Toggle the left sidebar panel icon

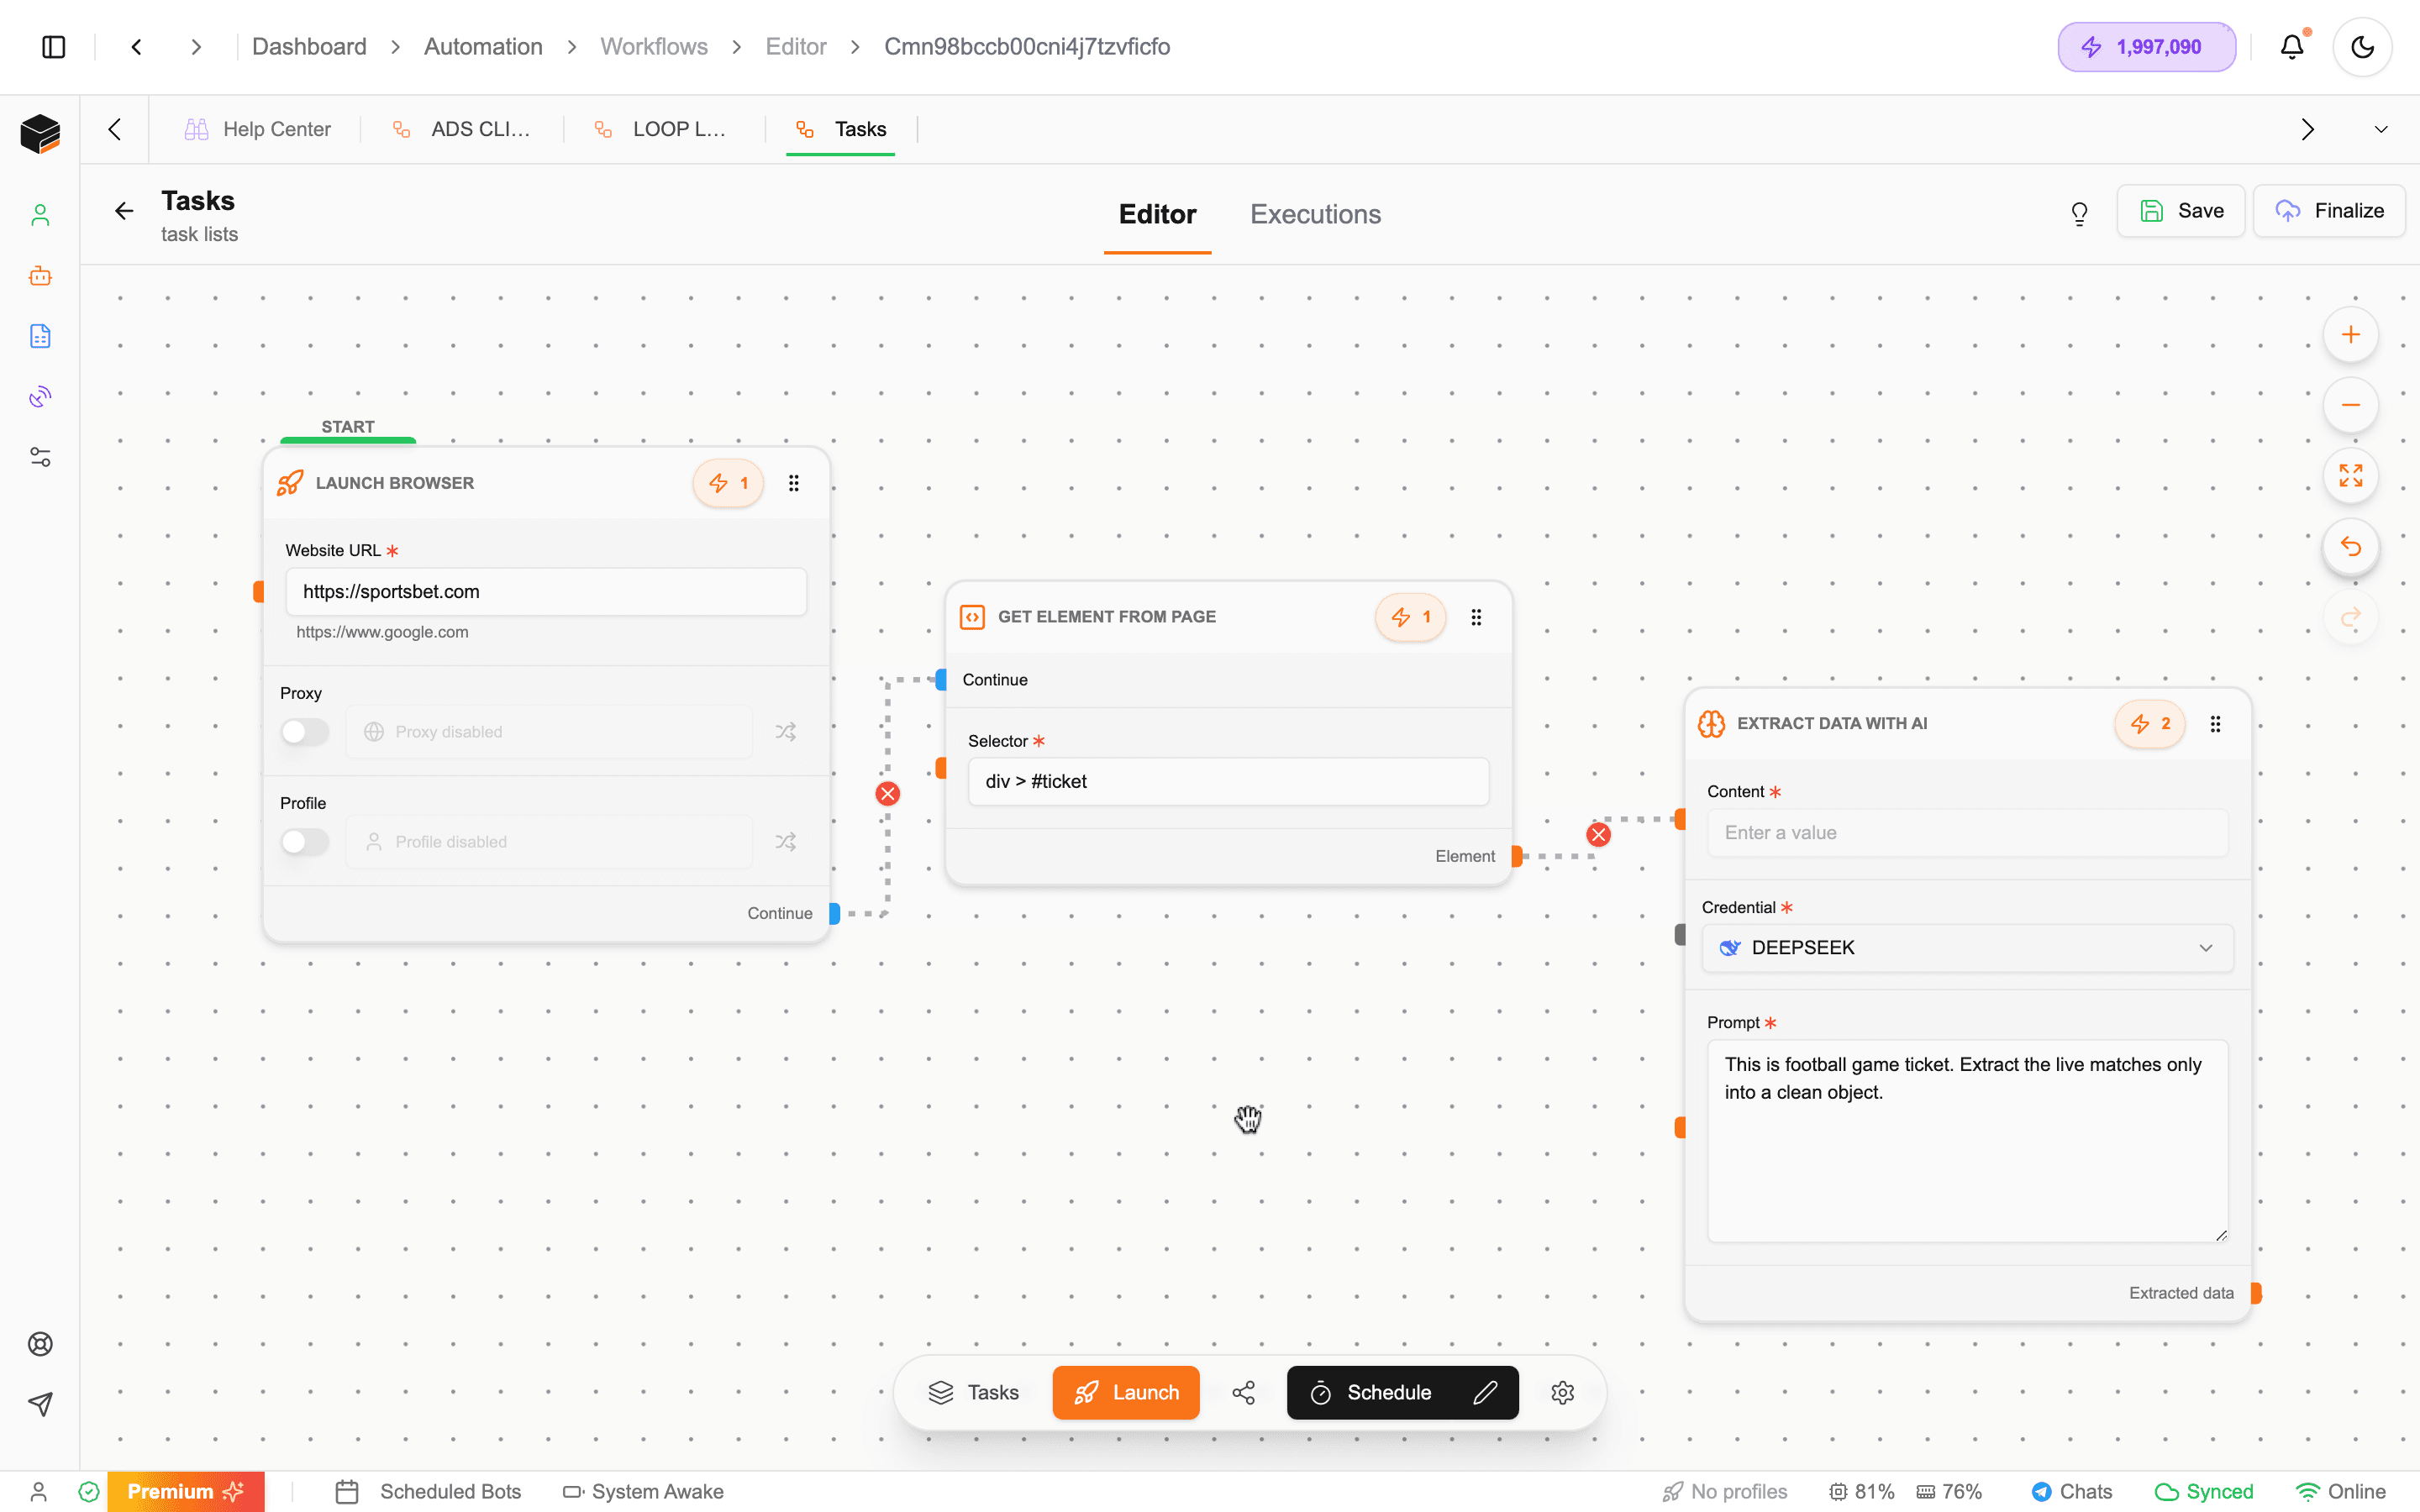pos(54,47)
